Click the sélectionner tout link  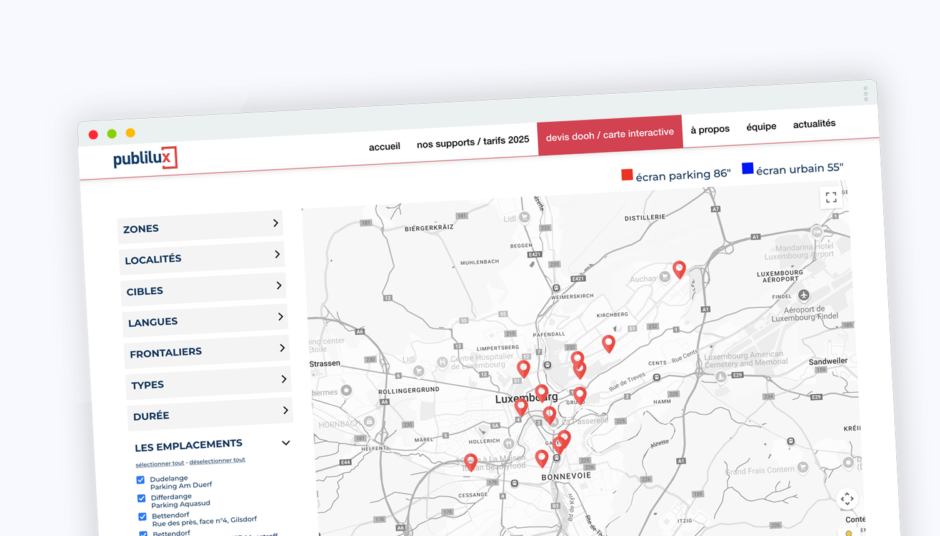[x=159, y=463]
